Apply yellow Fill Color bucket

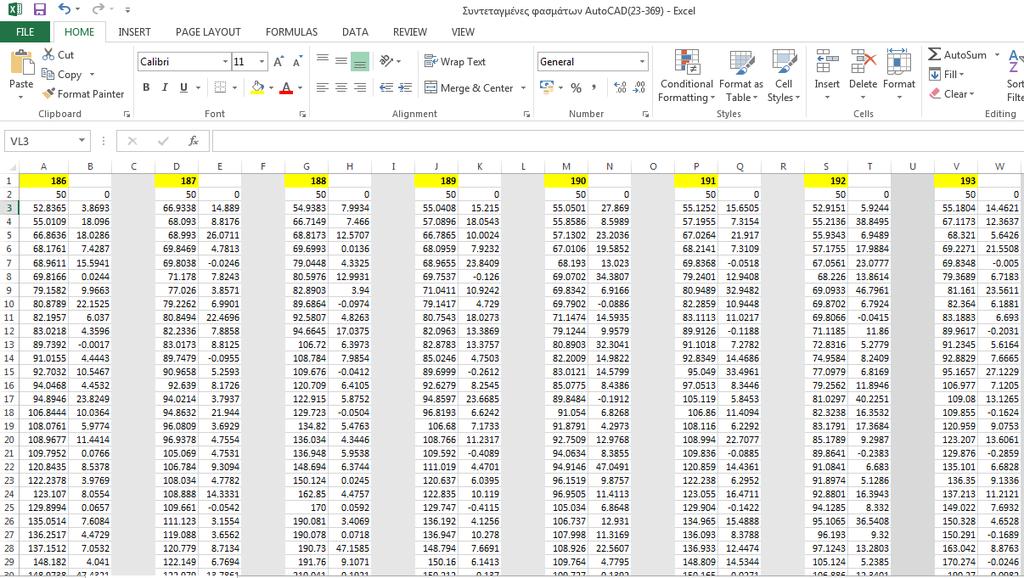[257, 87]
